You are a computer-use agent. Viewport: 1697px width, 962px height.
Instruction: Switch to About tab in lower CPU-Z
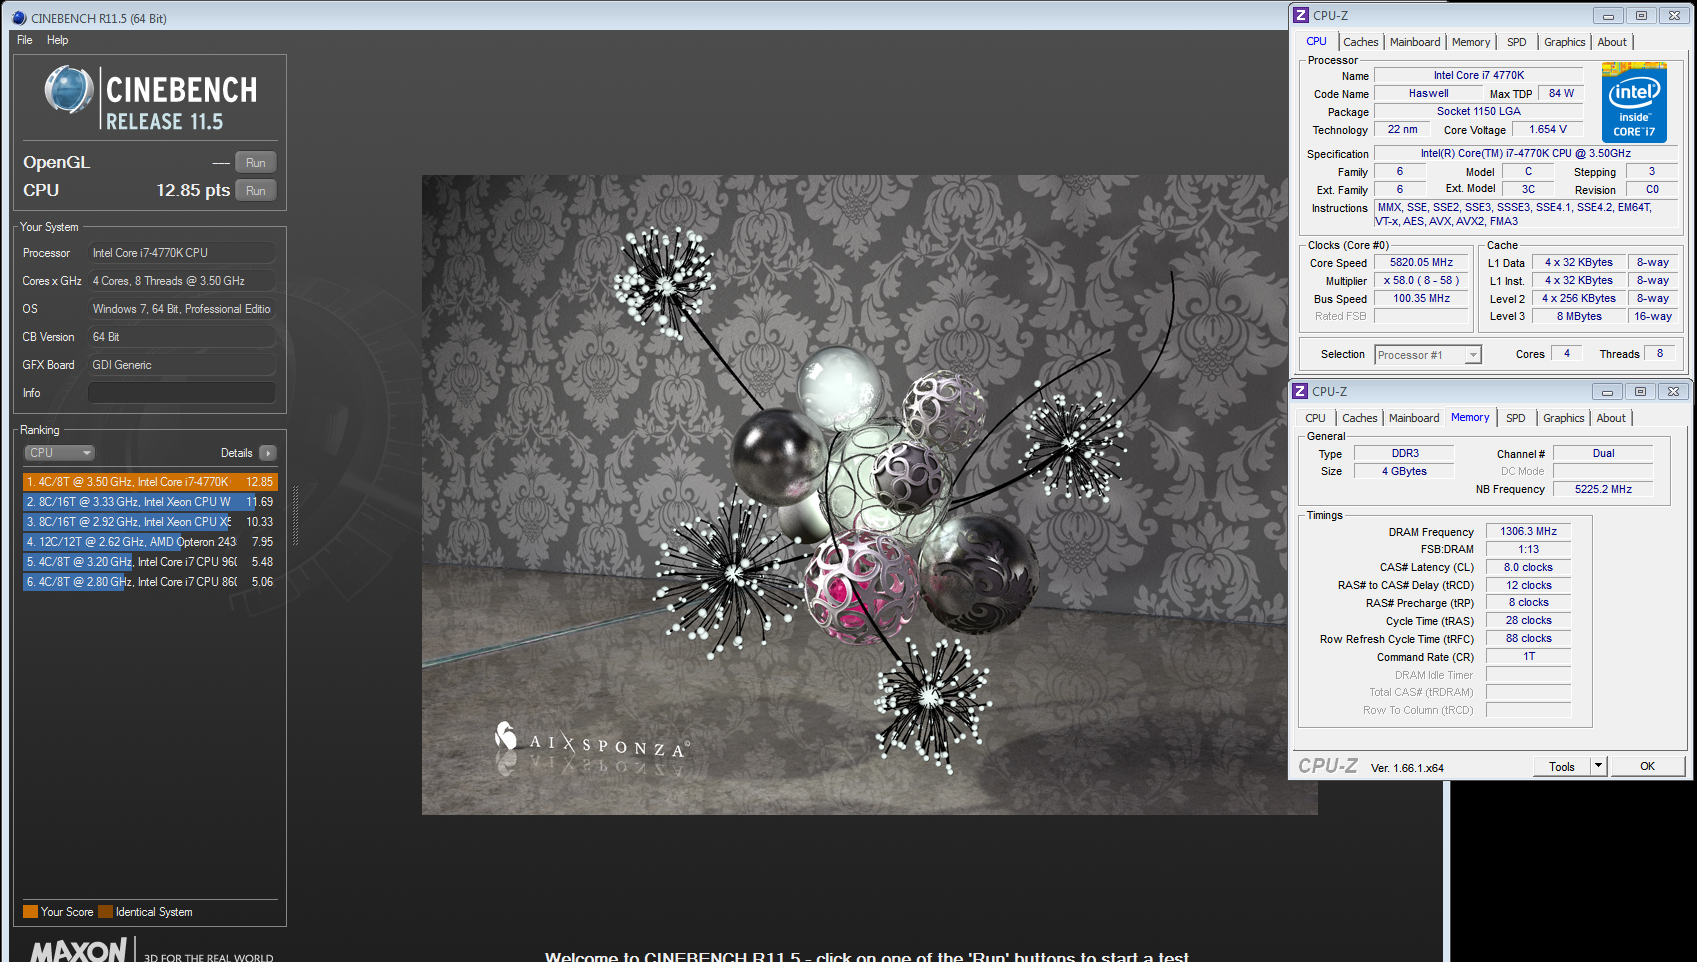coord(1611,418)
